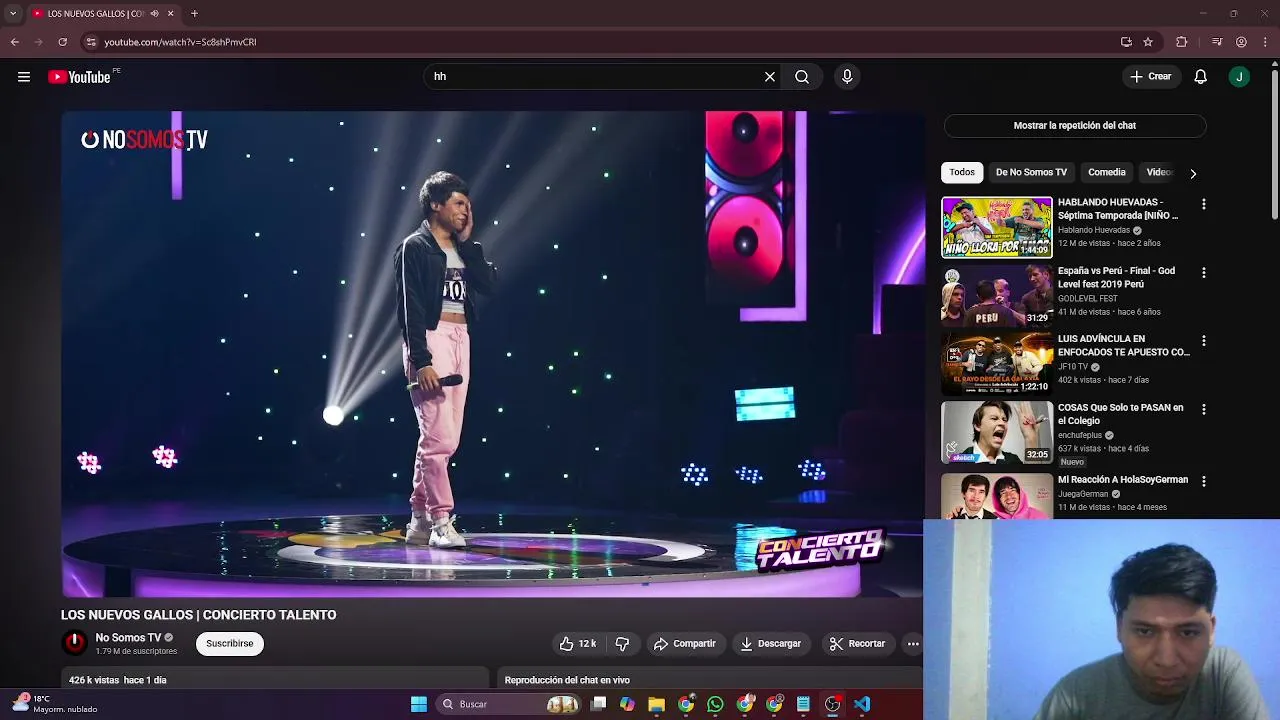
Task: Open the No Somos TV channel name
Action: (128, 638)
